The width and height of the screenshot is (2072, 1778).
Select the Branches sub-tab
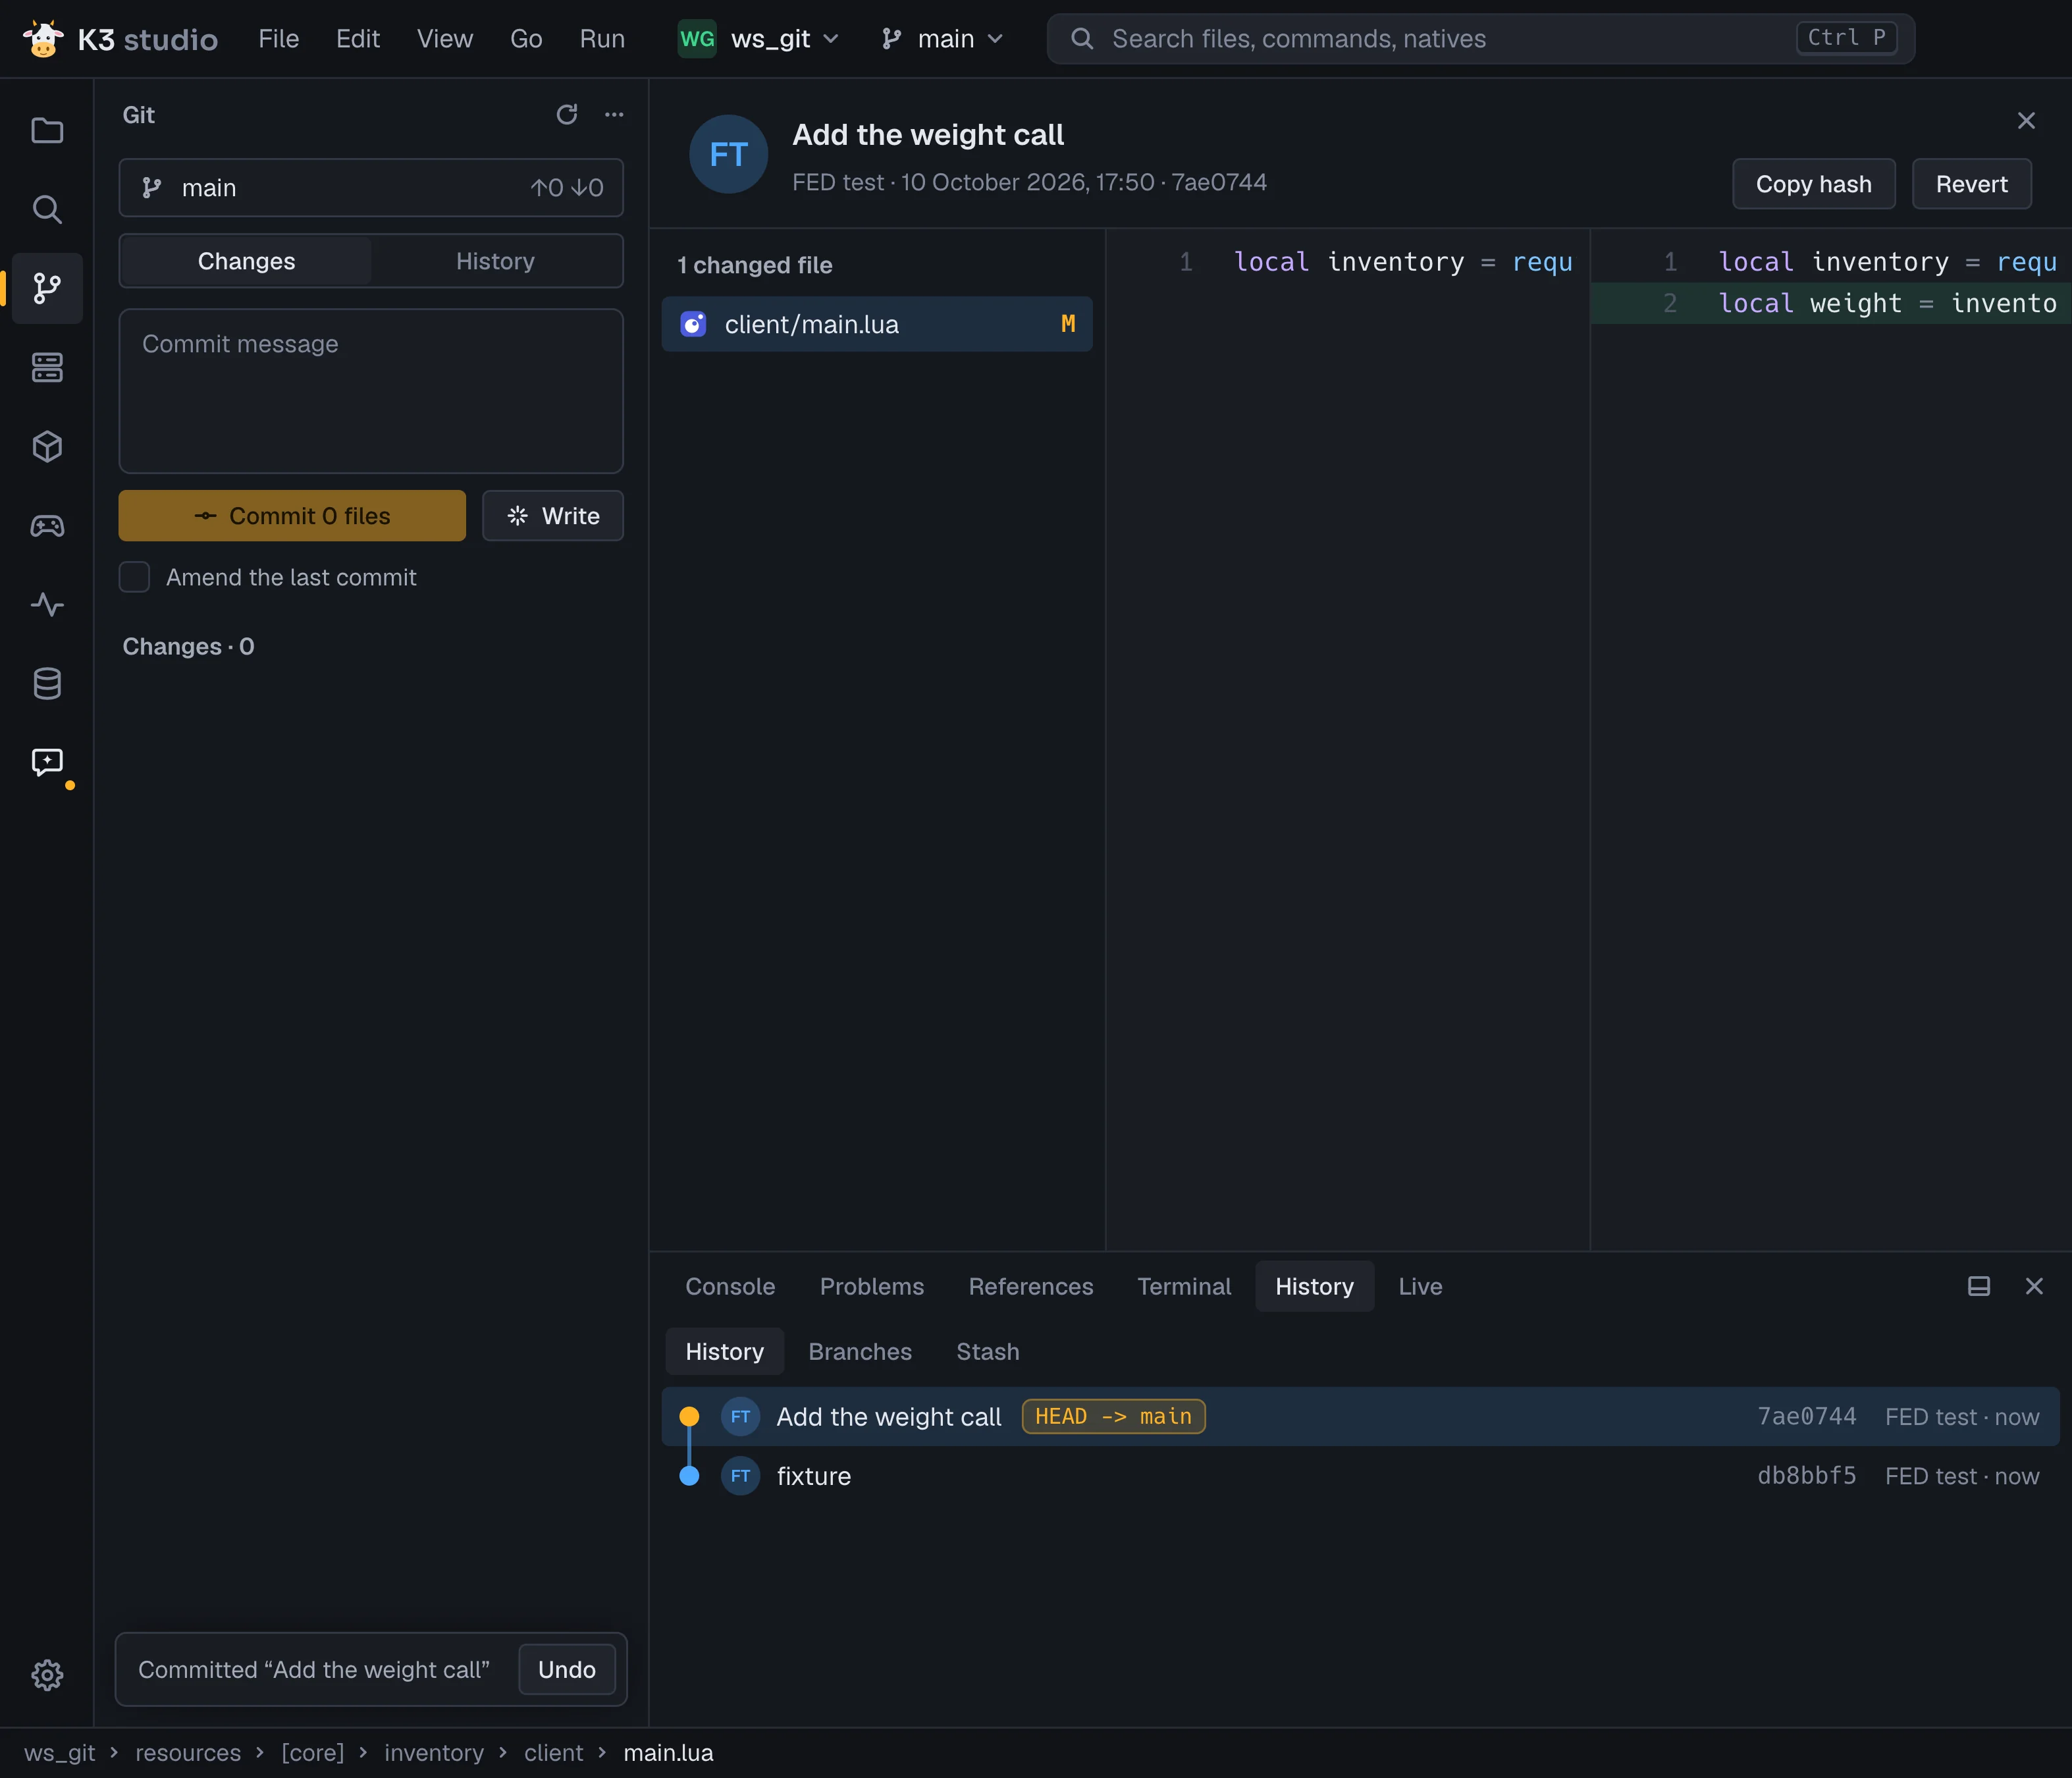(x=860, y=1351)
